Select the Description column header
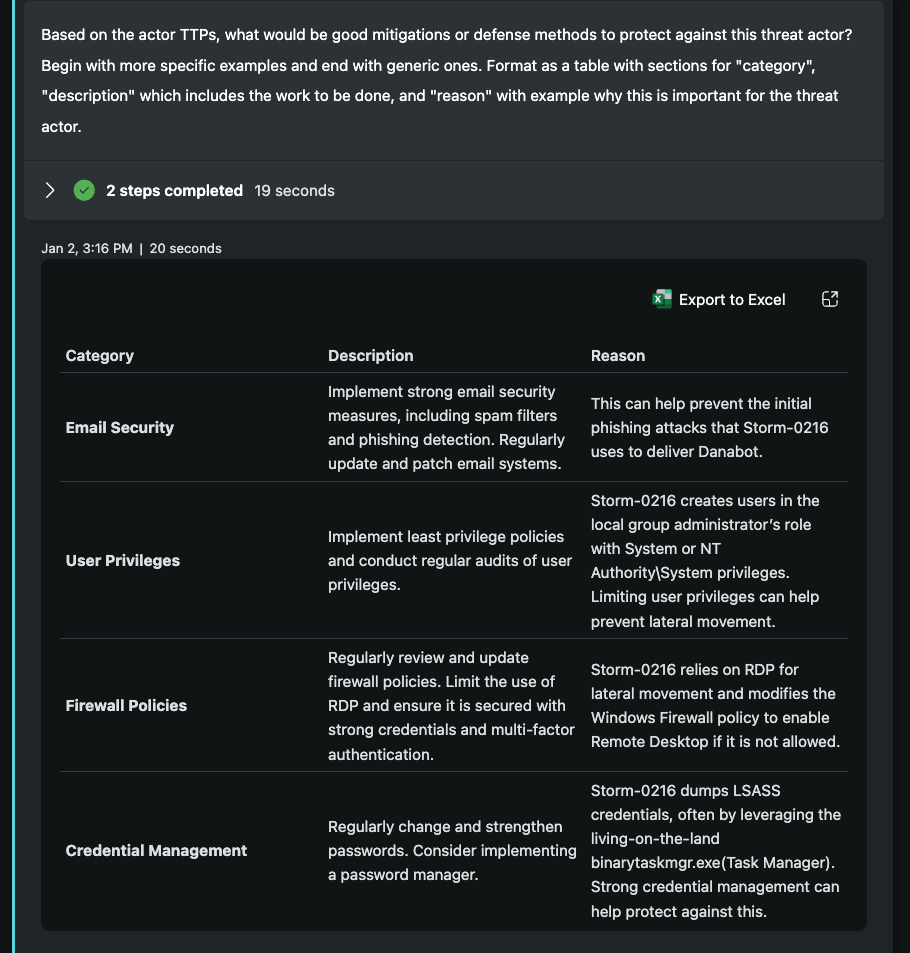This screenshot has width=910, height=953. (370, 355)
